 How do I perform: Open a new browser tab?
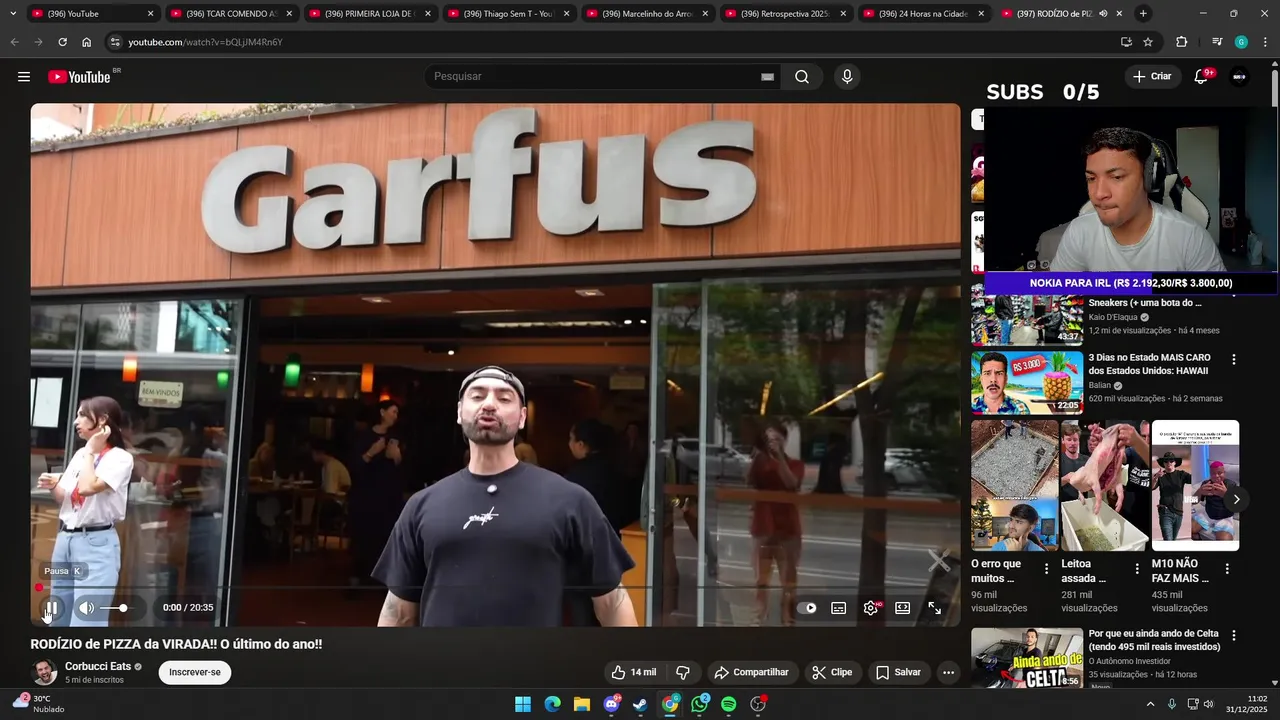click(1143, 14)
